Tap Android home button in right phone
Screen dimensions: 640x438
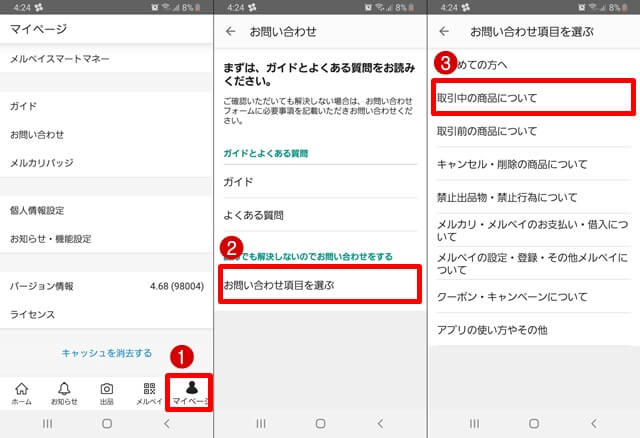pos(534,424)
